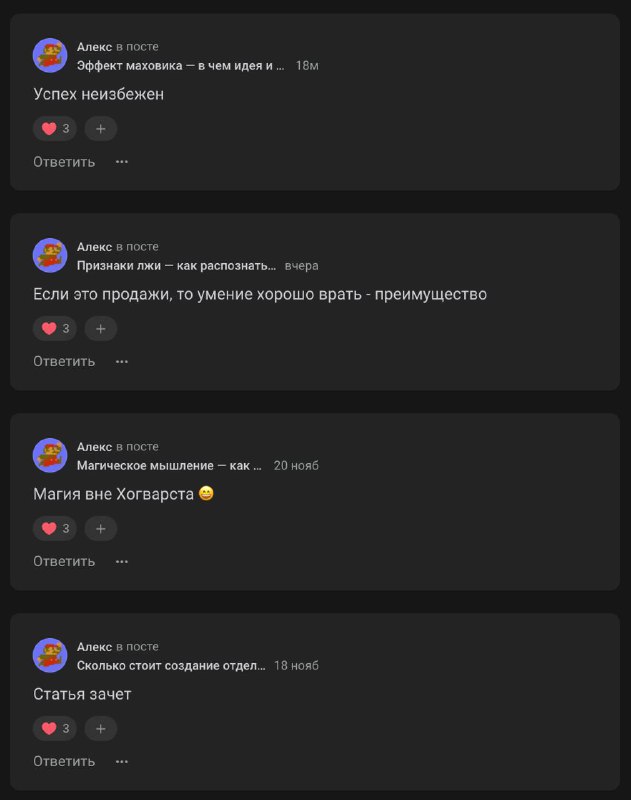This screenshot has height=800, width=631.
Task: Click the plus reaction icon under the продажи comment
Action: [x=100, y=328]
